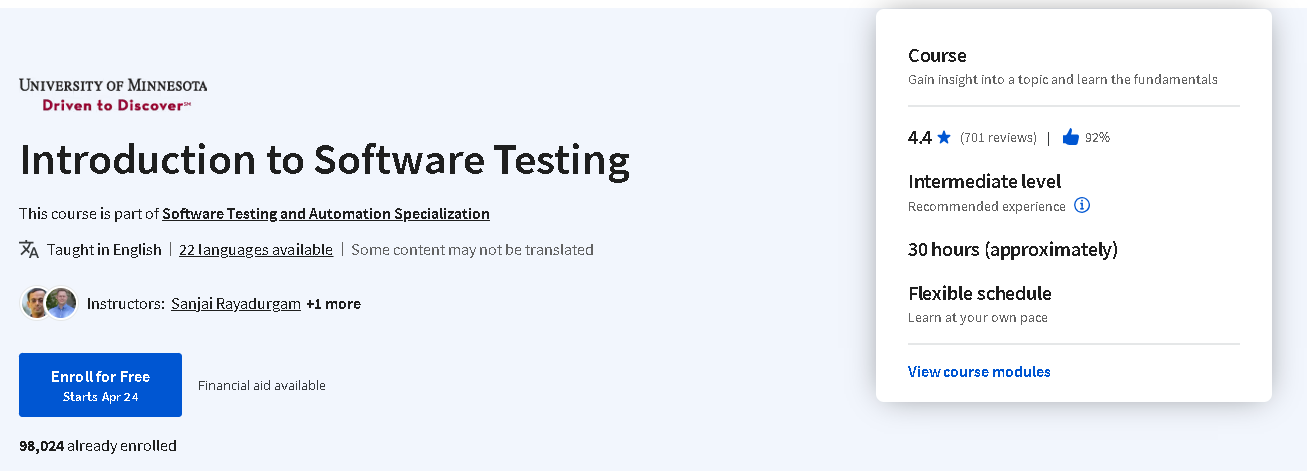
Task: Click the Recommended experience label
Action: [x=987, y=206]
